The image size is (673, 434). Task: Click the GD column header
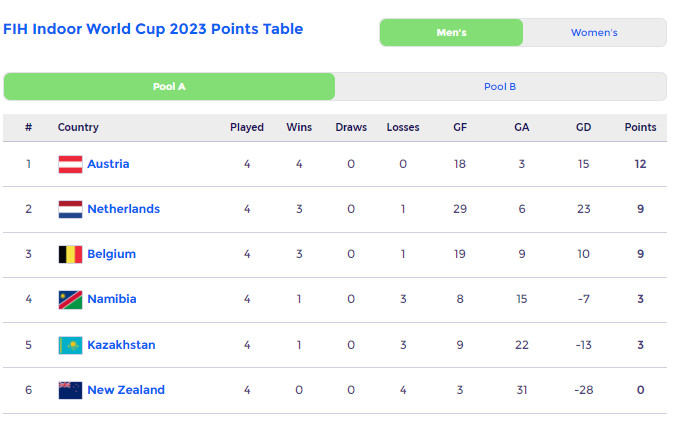583,127
